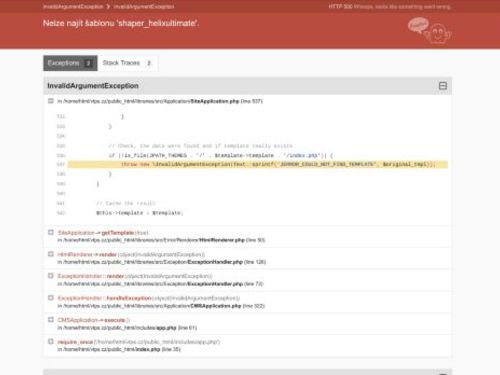The width and height of the screenshot is (500, 375).
Task: Click the SiteApplication.php file path
Action: 160,101
